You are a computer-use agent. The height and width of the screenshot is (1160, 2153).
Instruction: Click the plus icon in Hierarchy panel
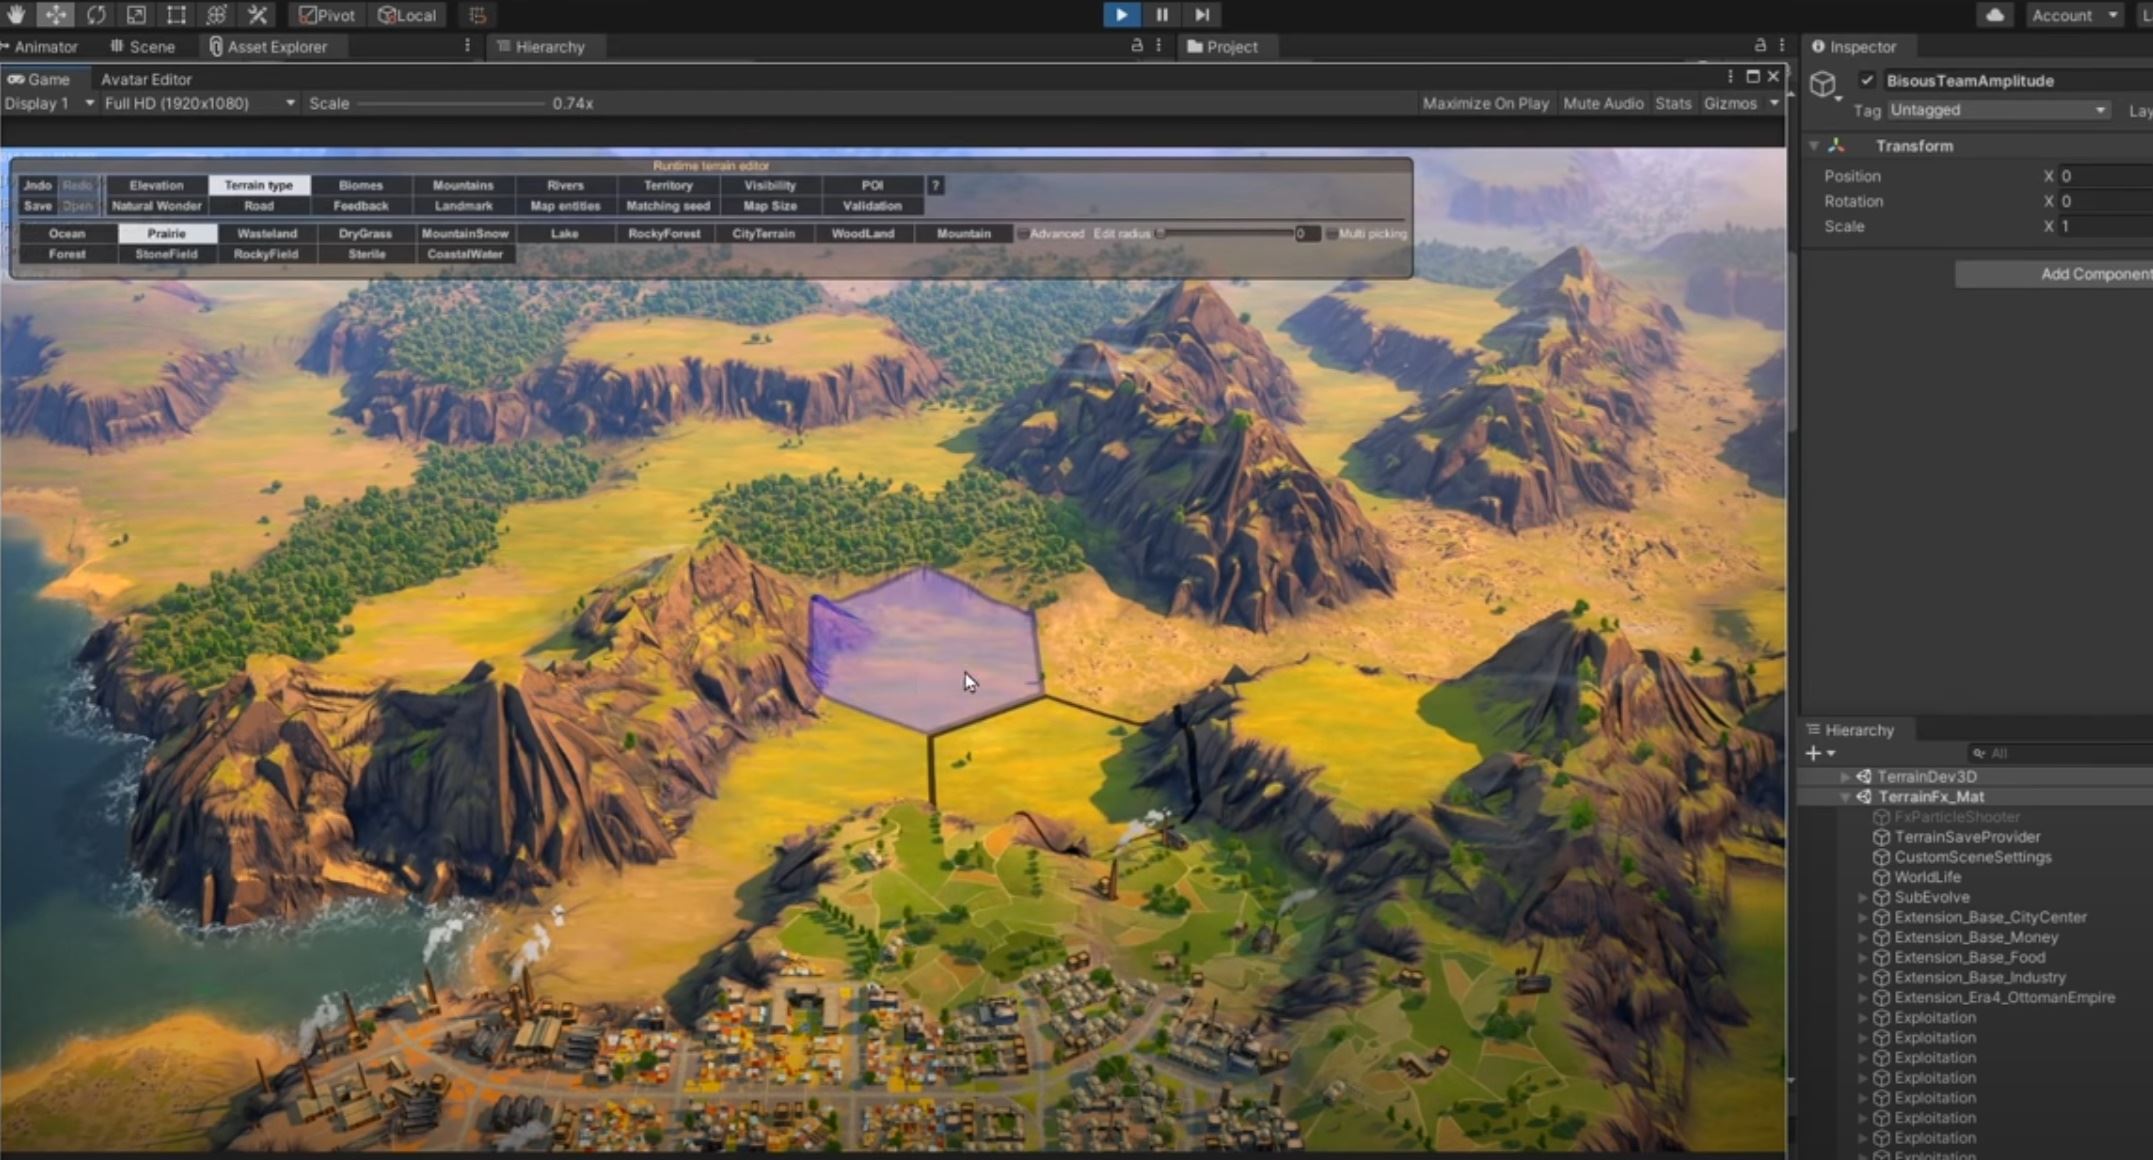[x=1813, y=753]
